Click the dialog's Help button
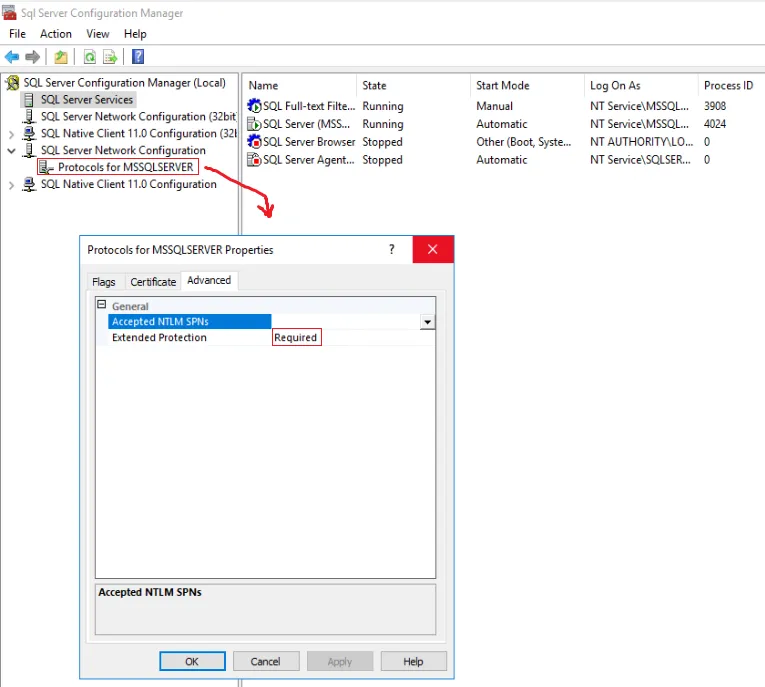 413,662
